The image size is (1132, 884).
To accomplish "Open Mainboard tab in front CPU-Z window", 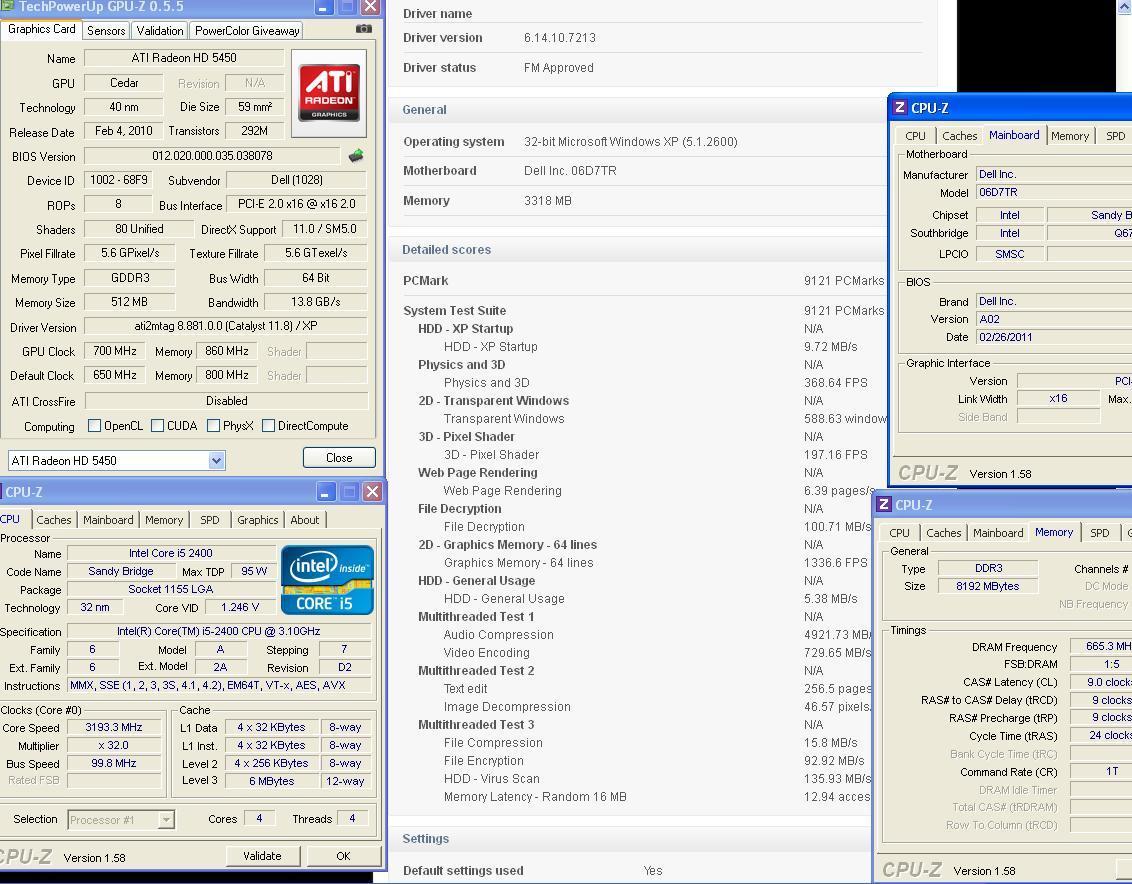I will (108, 519).
